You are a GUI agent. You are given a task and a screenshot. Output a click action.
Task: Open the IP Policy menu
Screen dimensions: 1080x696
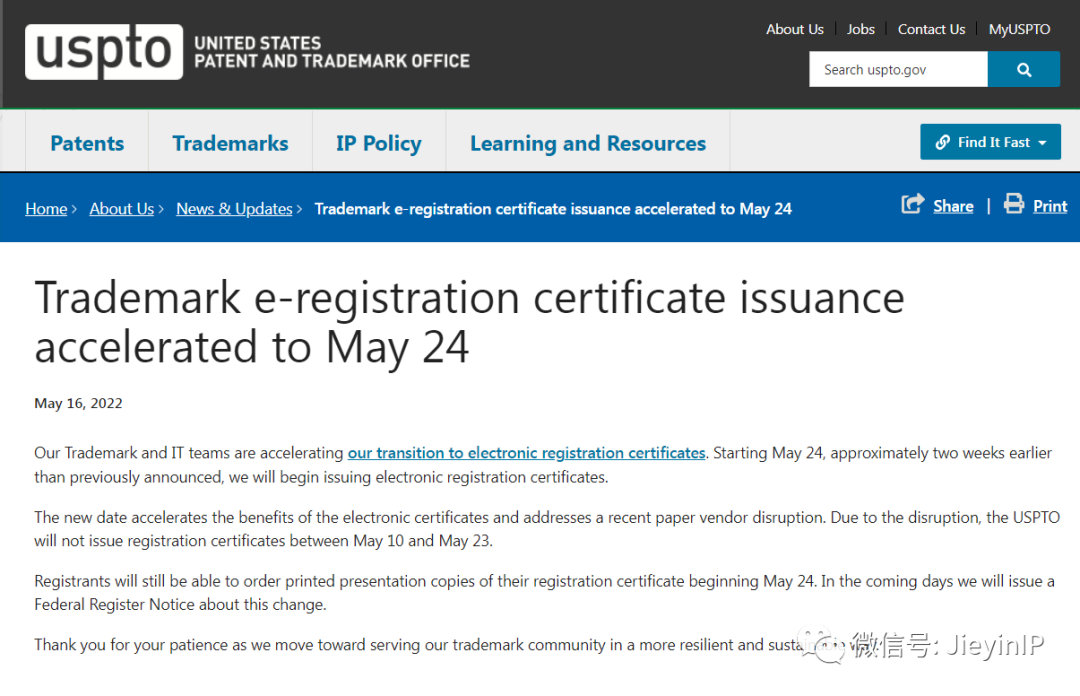pos(378,143)
